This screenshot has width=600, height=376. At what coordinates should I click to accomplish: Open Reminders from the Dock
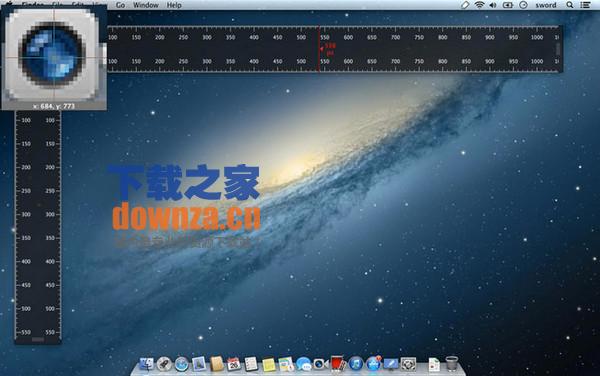point(251,364)
